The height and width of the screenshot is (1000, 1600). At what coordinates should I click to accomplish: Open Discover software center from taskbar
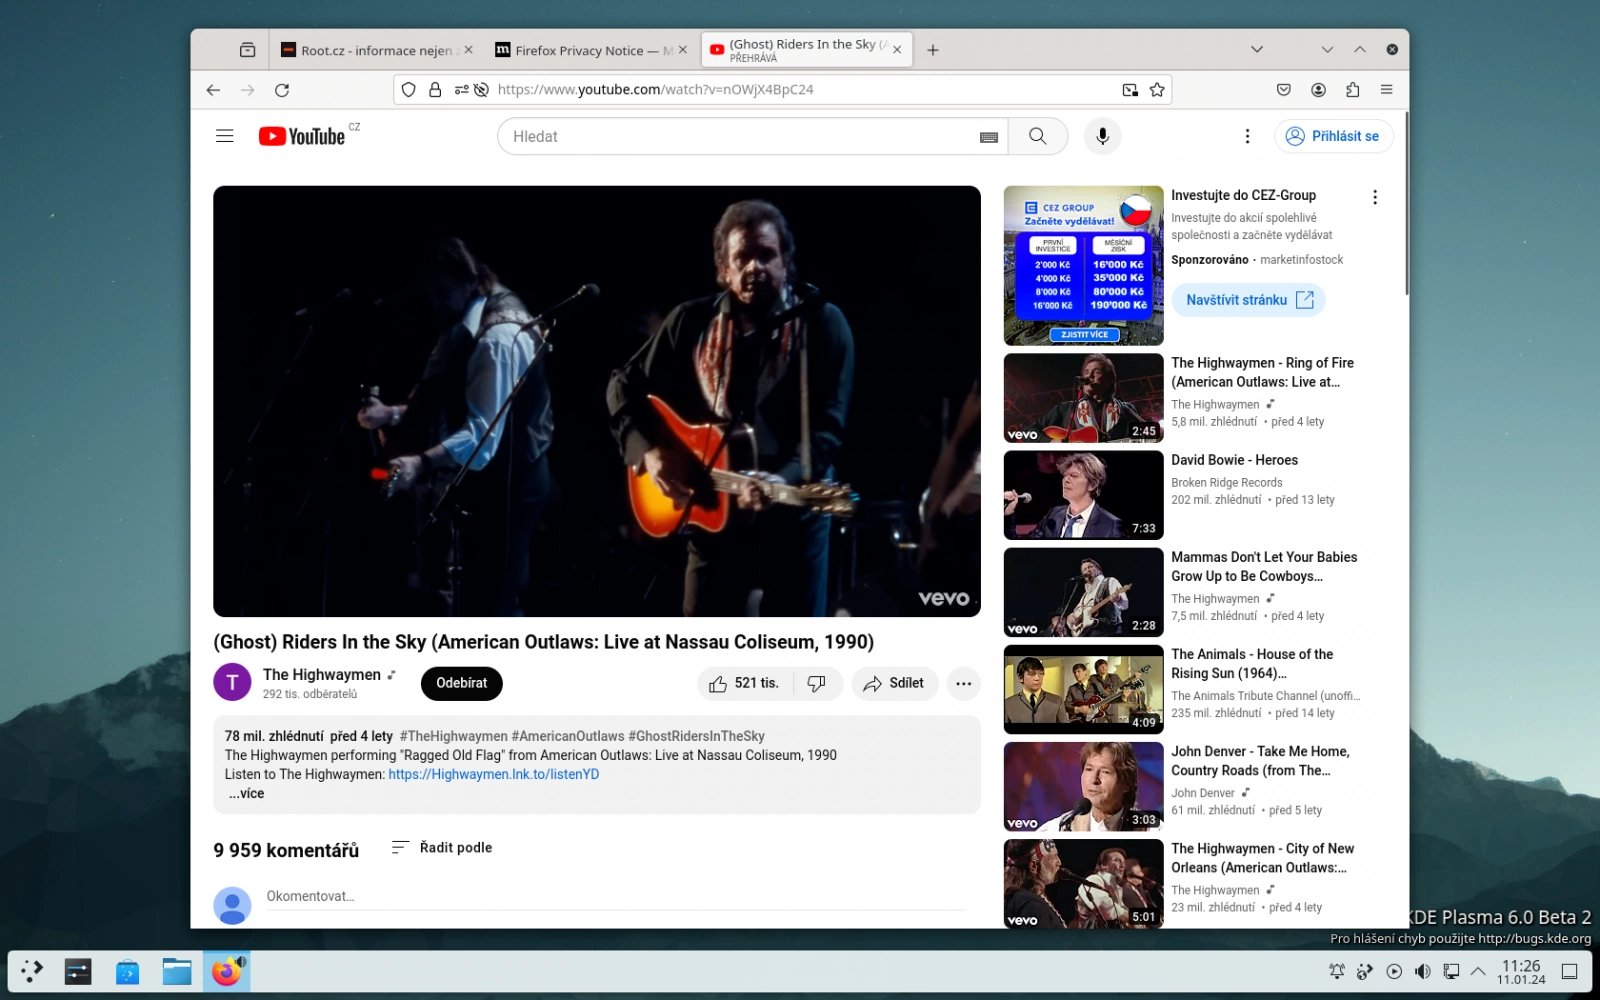pyautogui.click(x=127, y=971)
